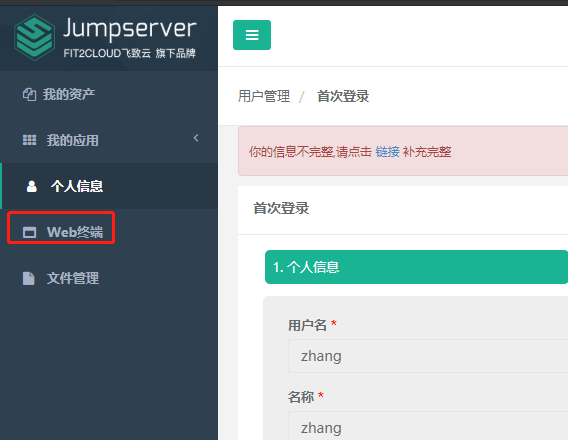The width and height of the screenshot is (568, 440).
Task: Open 我的资产 menu item
Action: (x=109, y=94)
